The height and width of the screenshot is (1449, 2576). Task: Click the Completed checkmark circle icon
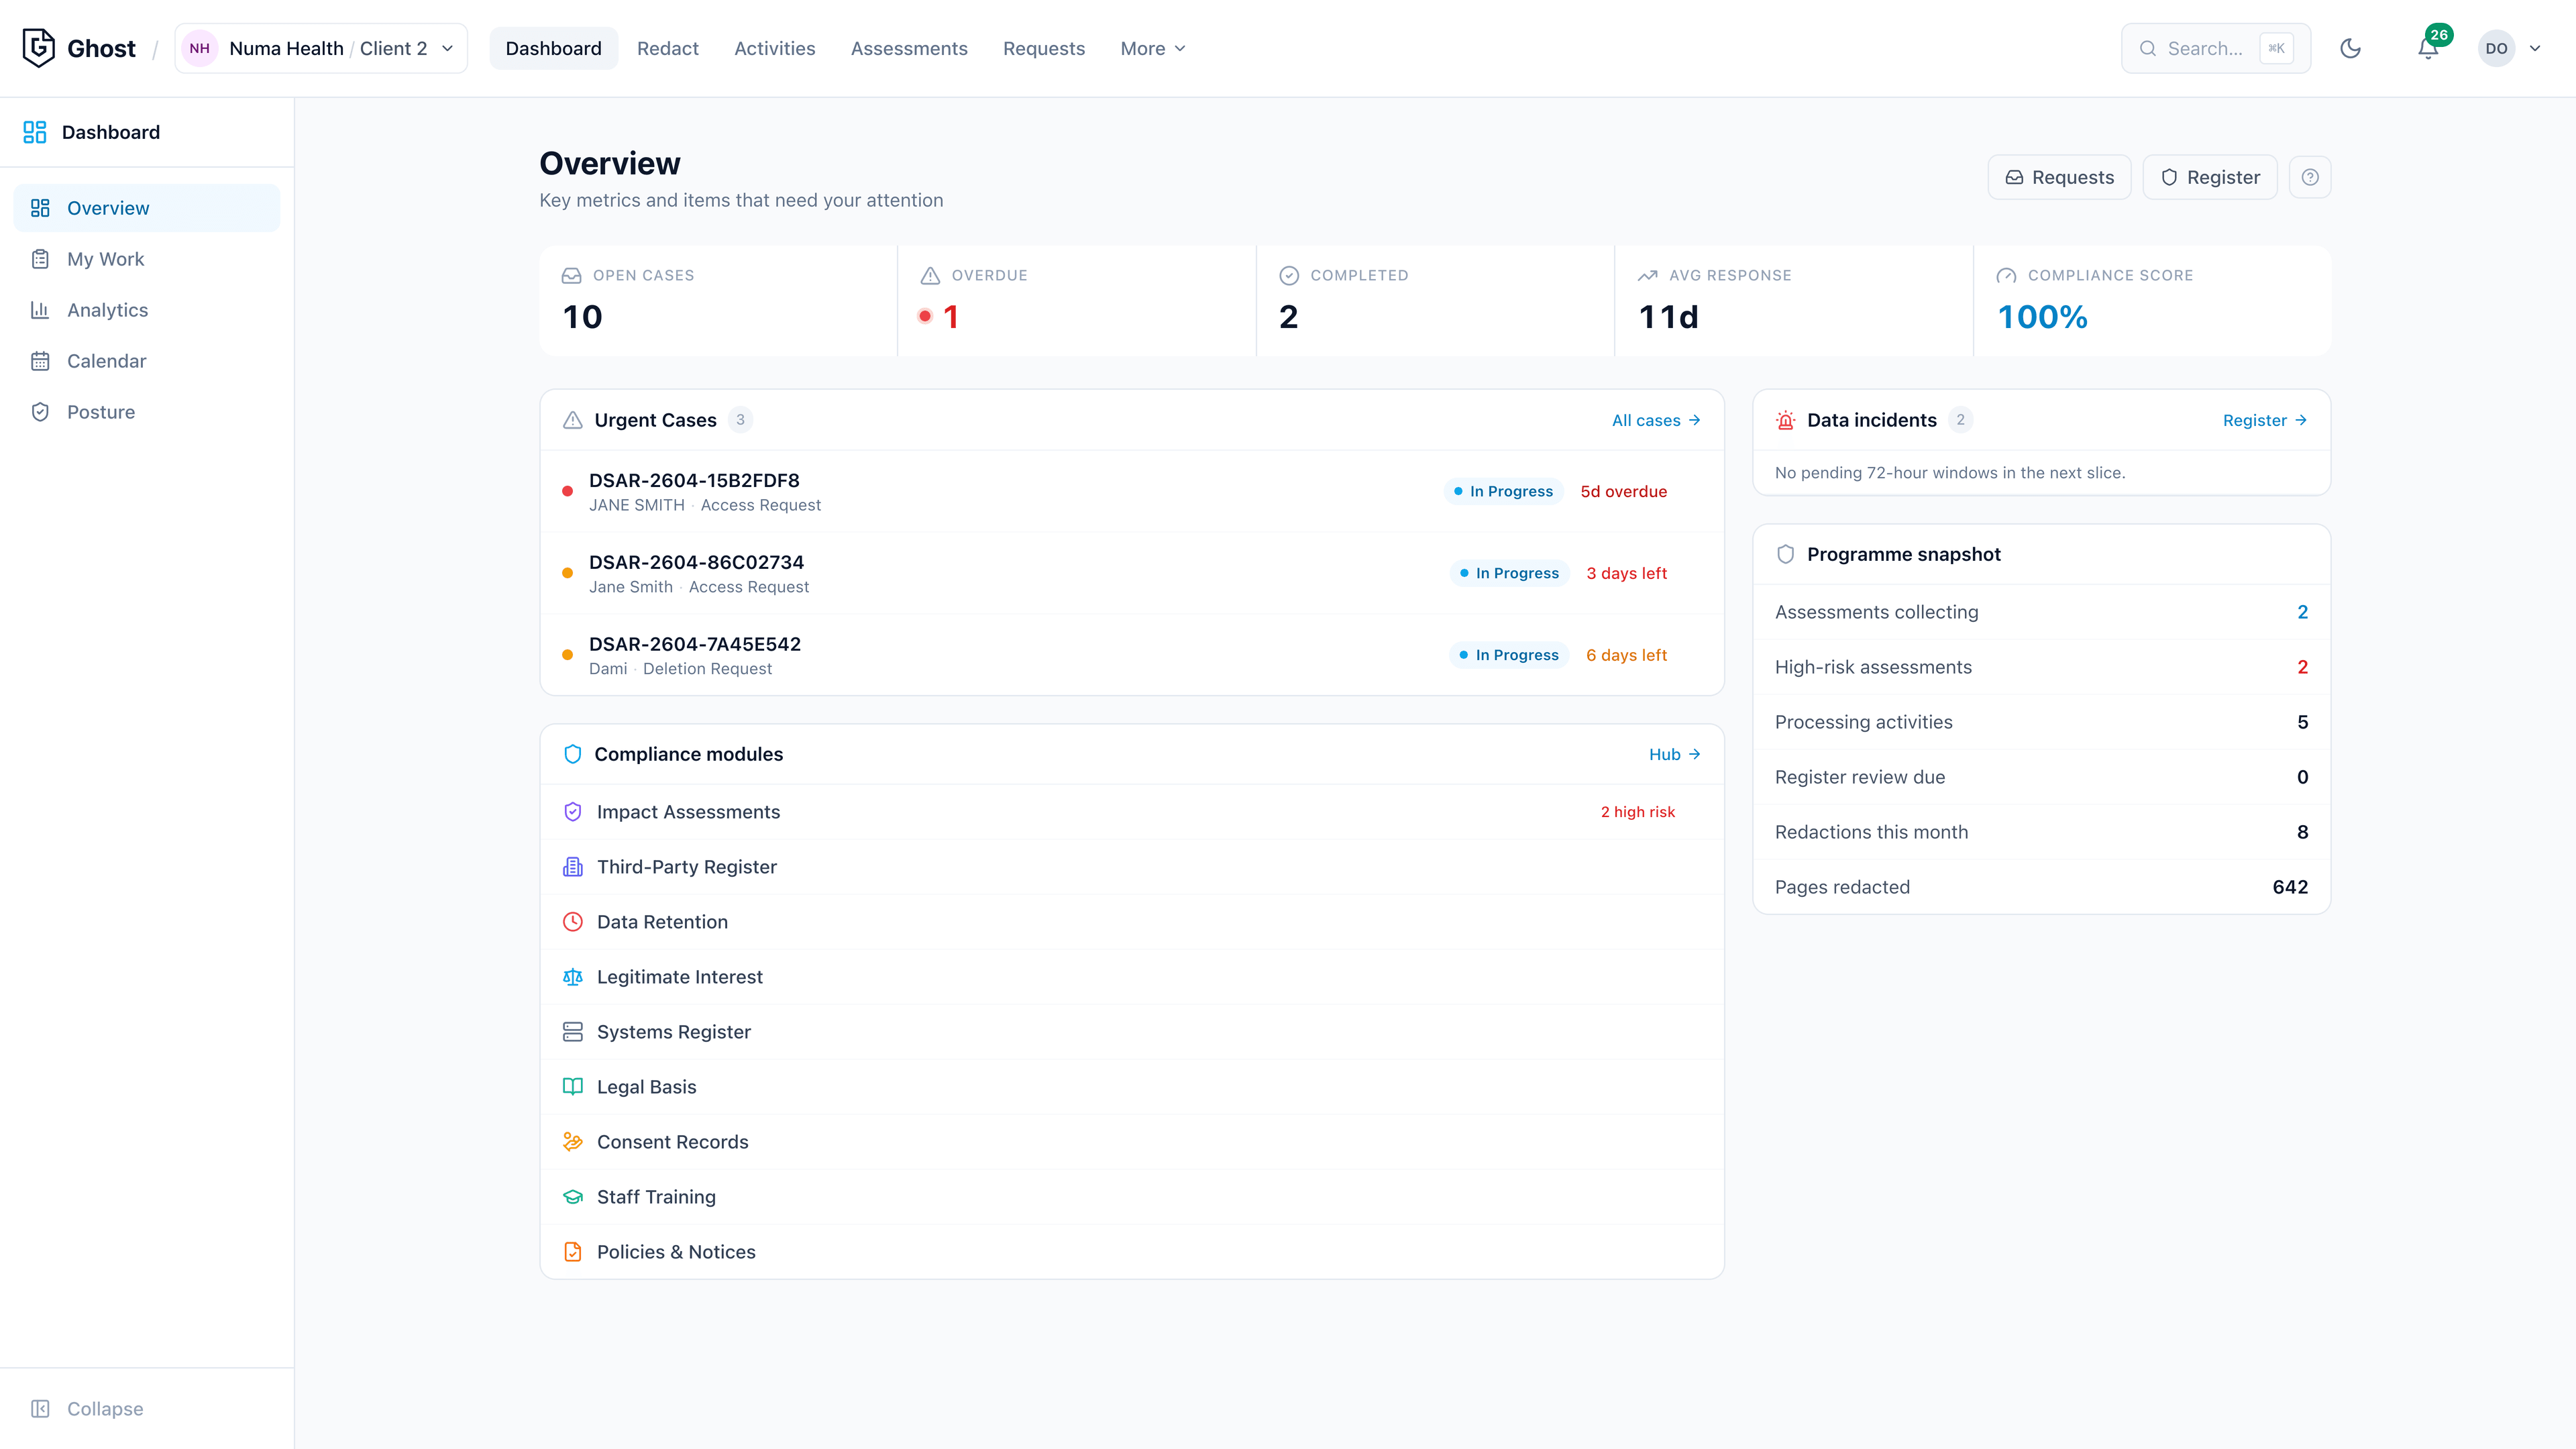pos(1289,275)
